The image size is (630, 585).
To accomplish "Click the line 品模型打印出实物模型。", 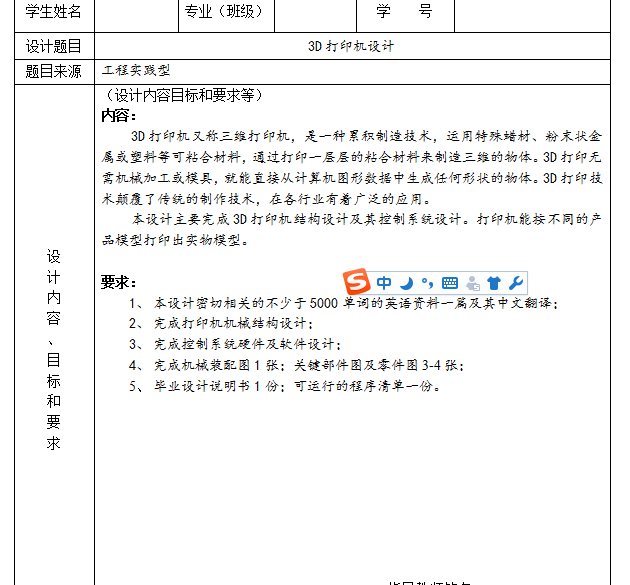I will [x=175, y=240].
